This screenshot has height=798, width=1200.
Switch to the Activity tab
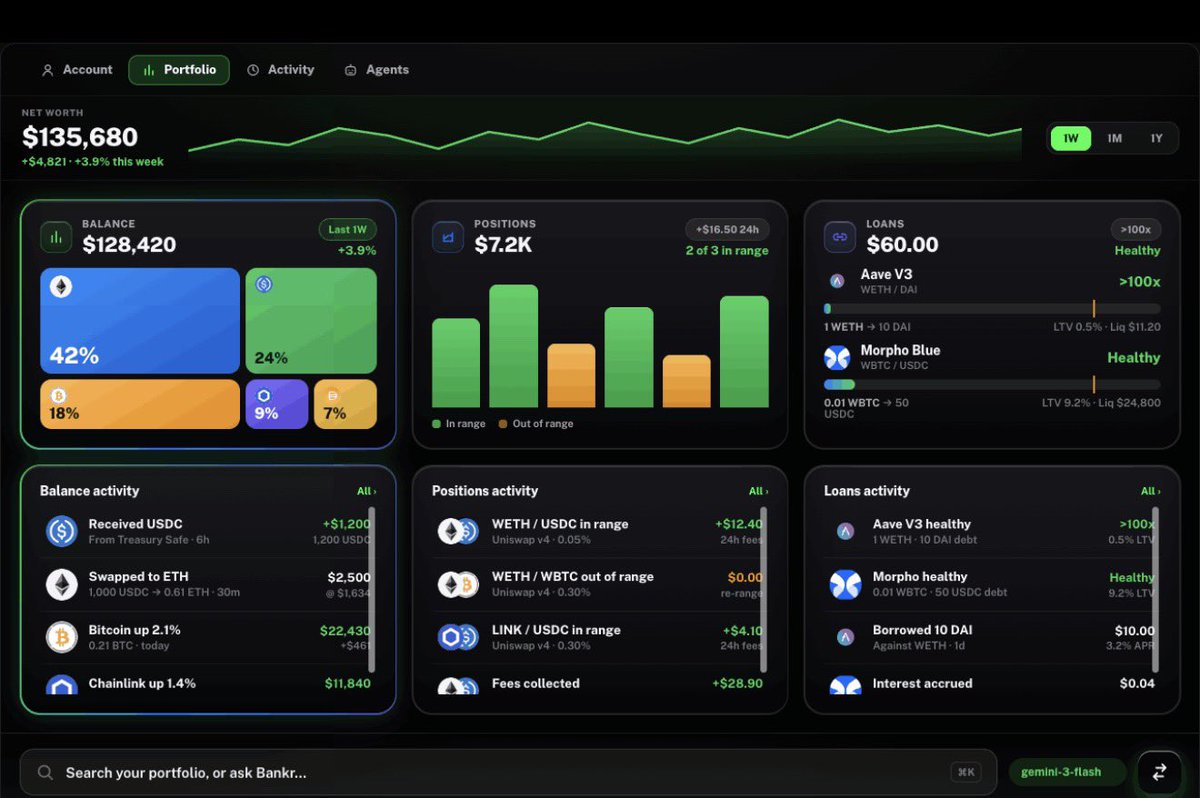pyautogui.click(x=281, y=70)
